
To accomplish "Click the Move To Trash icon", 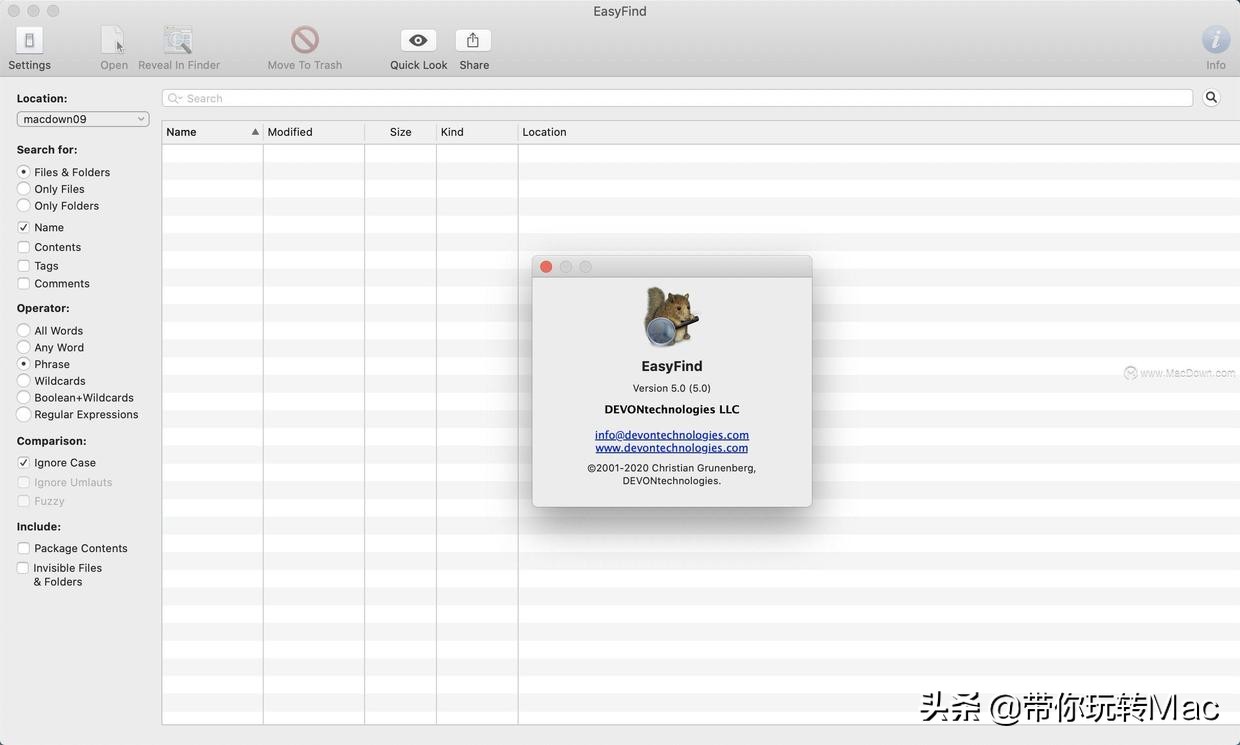I will click(x=305, y=40).
